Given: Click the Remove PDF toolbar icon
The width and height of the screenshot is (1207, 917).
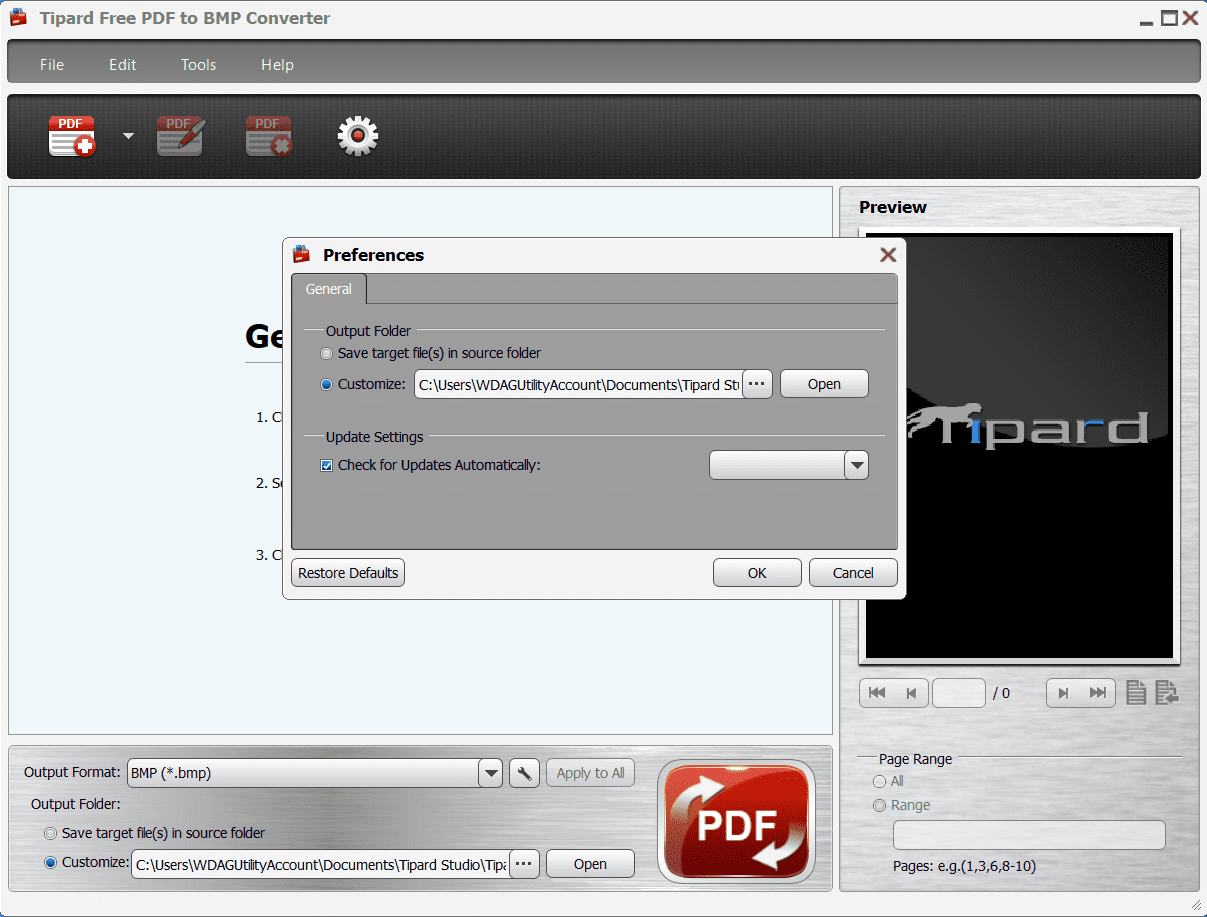Looking at the screenshot, I should 269,136.
